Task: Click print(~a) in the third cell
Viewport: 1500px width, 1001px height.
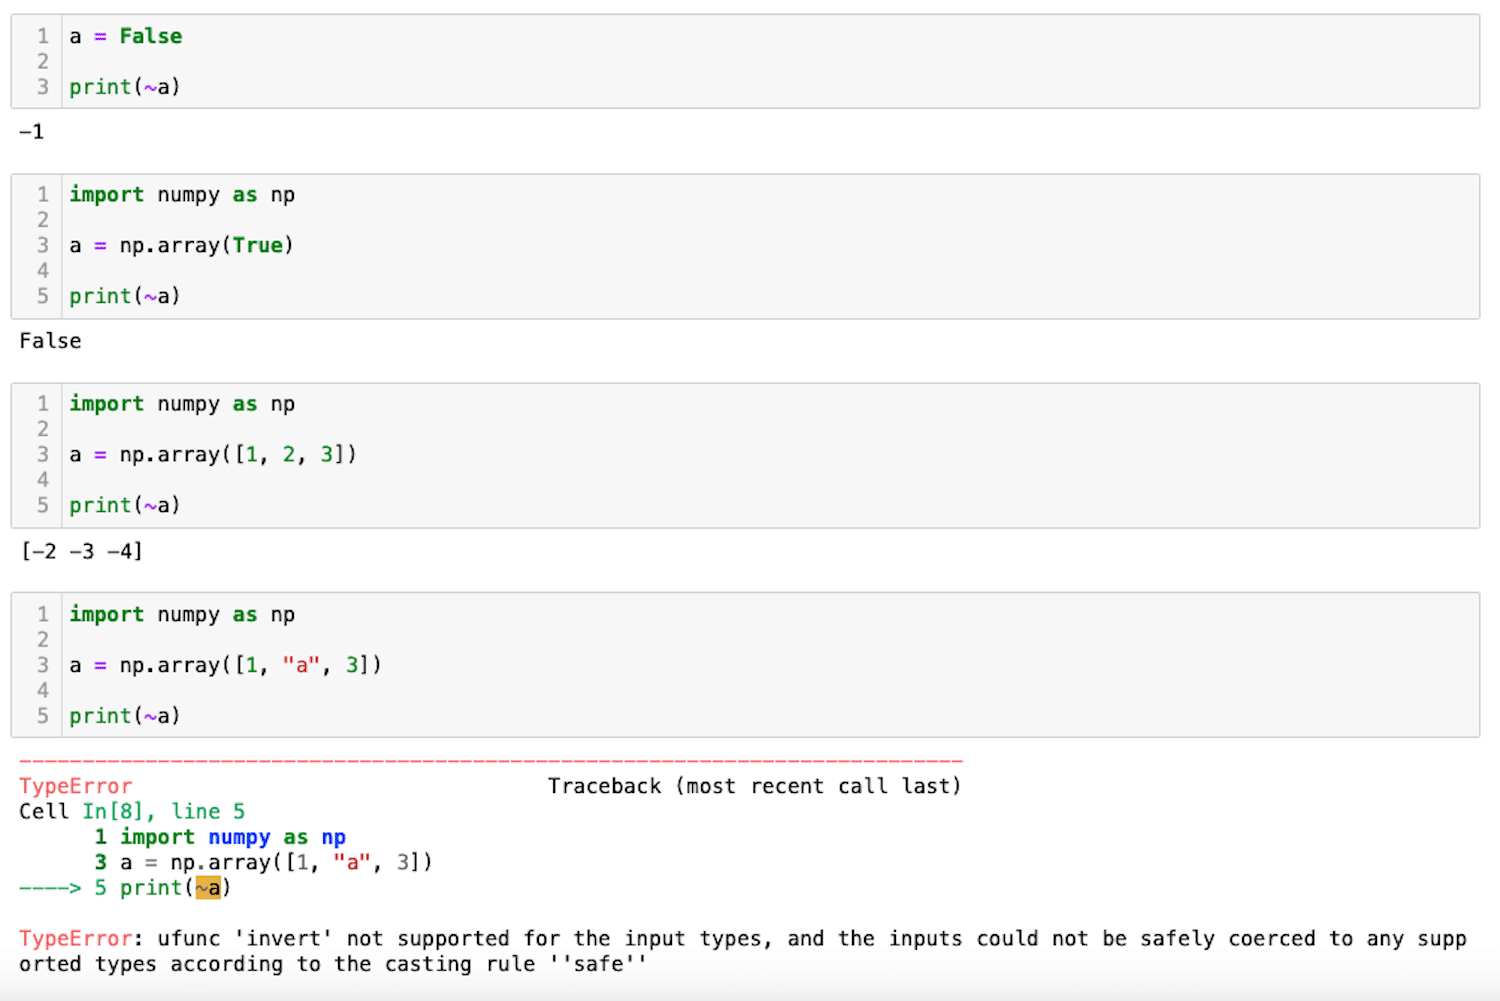Action: (125, 505)
